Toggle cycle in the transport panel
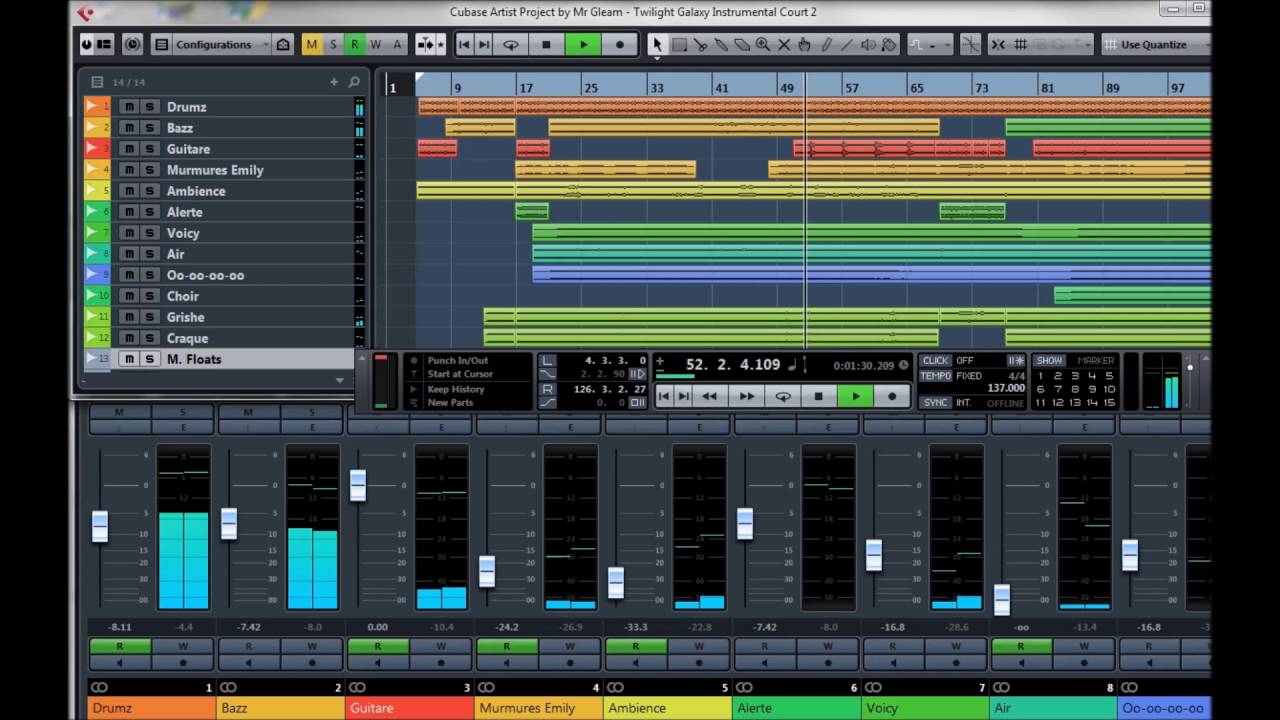This screenshot has width=1280, height=720. 783,396
